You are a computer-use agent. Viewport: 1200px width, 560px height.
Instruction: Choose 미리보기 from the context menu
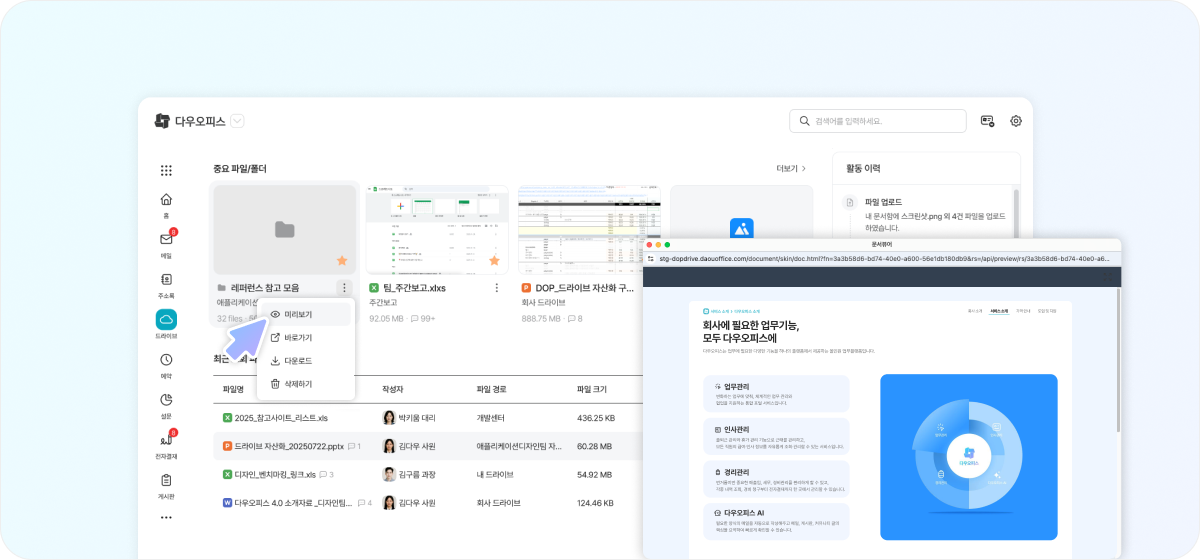point(305,314)
